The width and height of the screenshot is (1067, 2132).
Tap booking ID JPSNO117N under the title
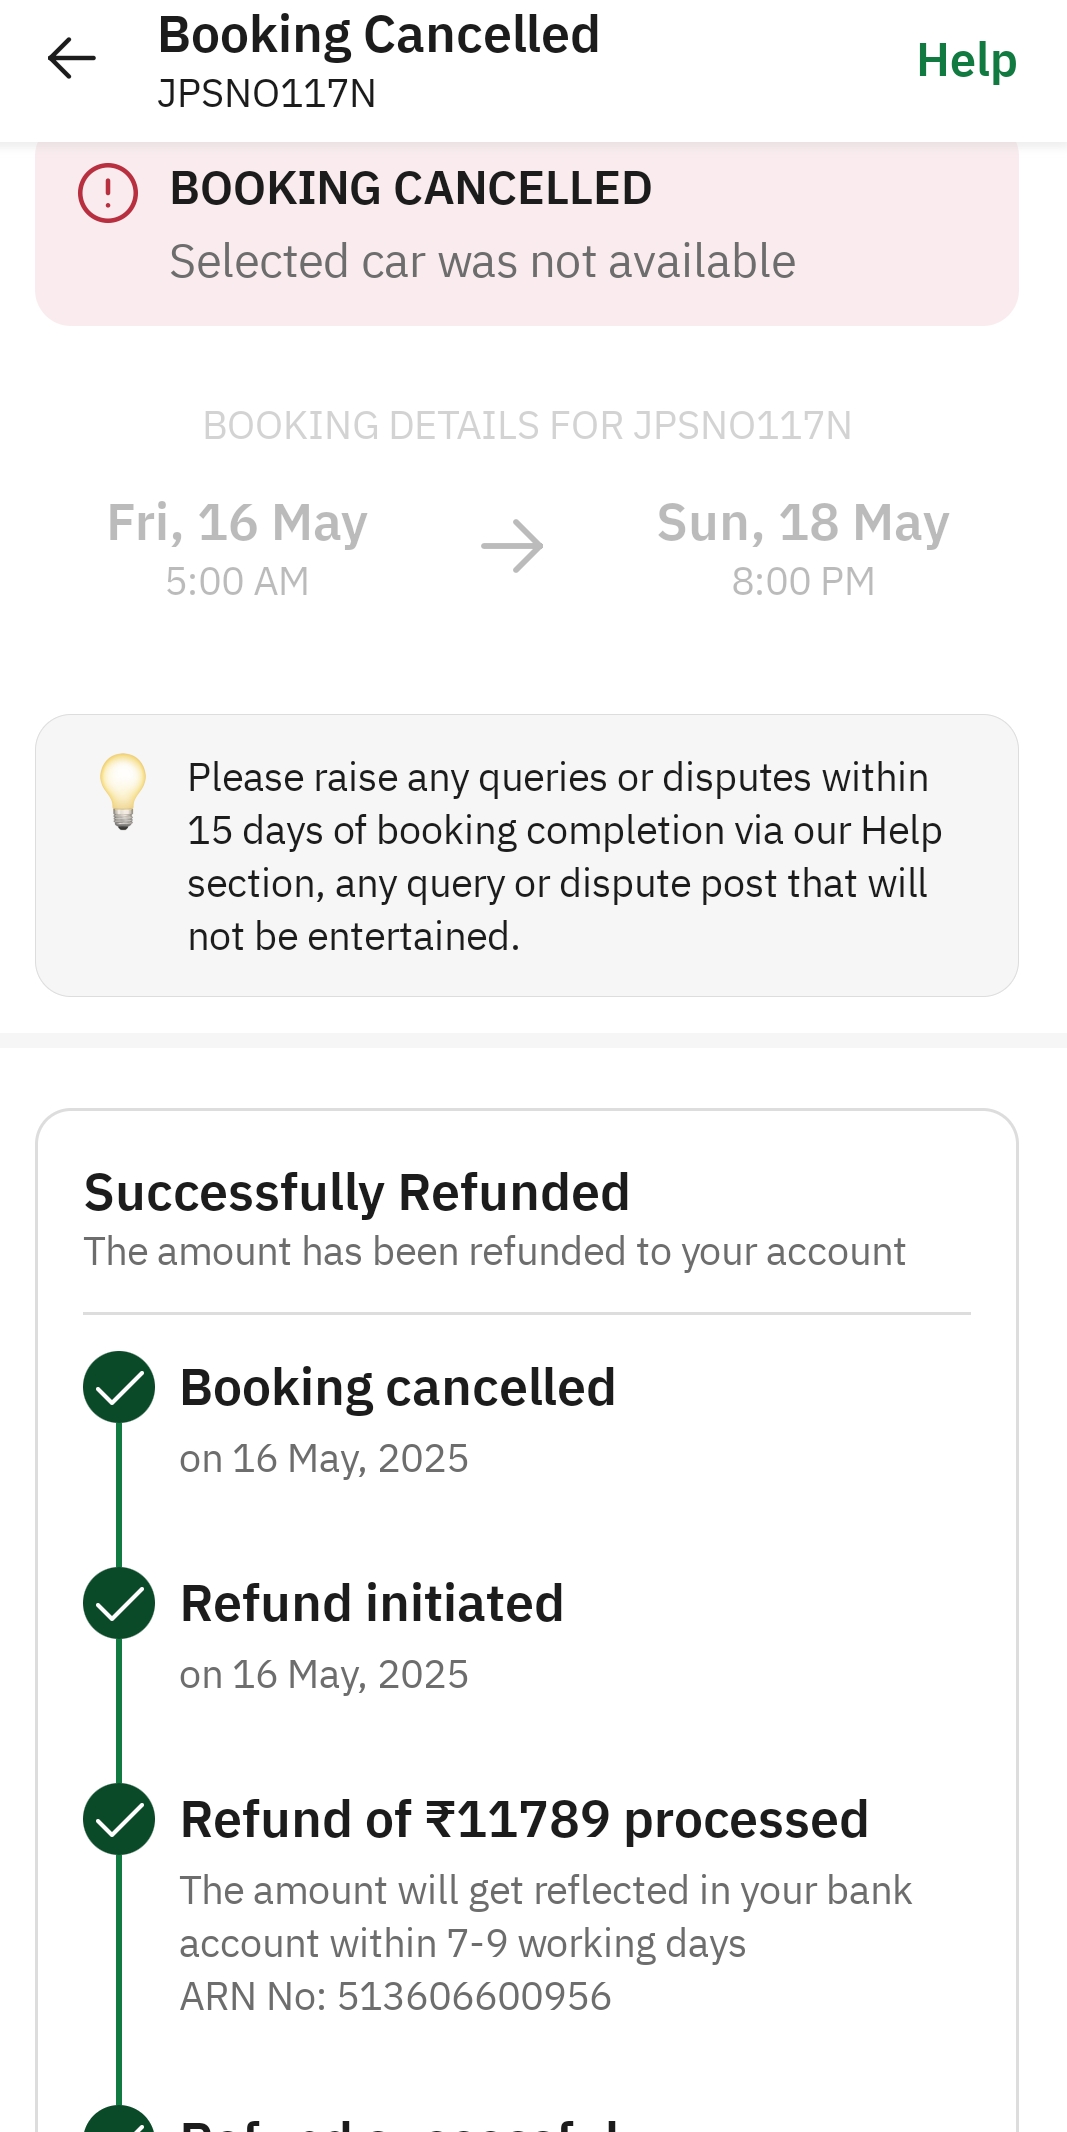(x=267, y=94)
